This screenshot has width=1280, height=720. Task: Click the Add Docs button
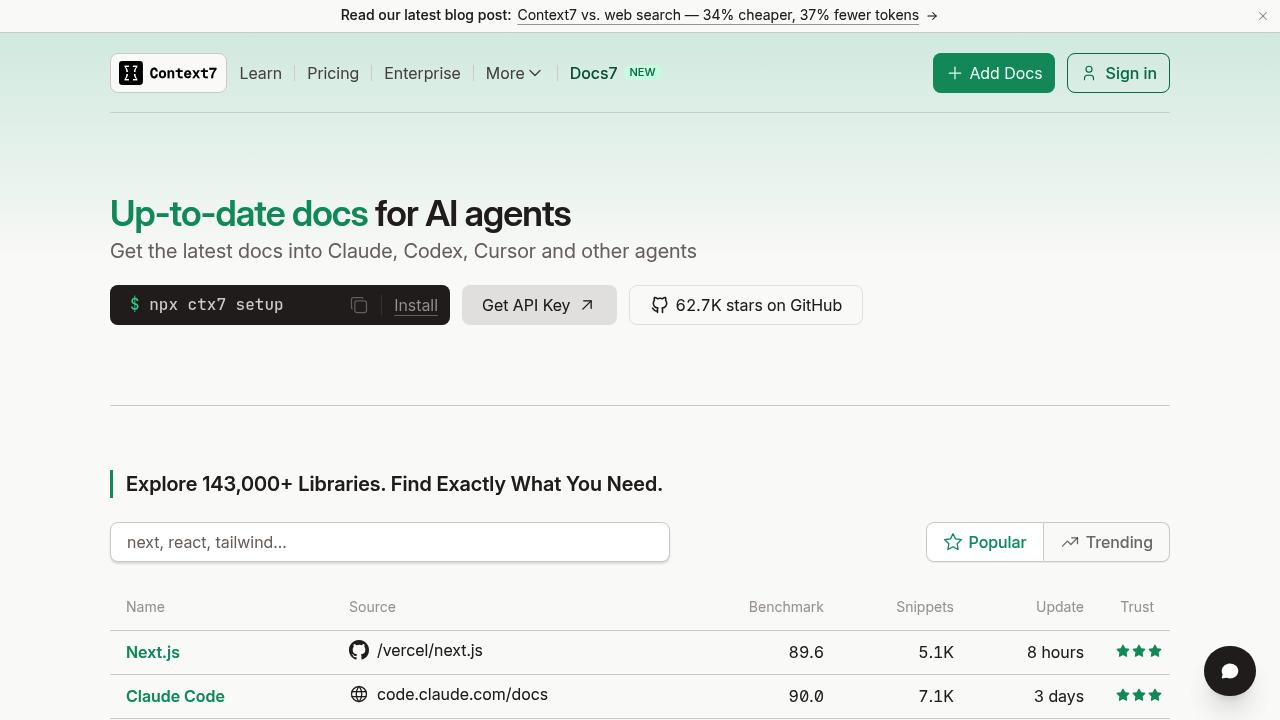tap(994, 73)
